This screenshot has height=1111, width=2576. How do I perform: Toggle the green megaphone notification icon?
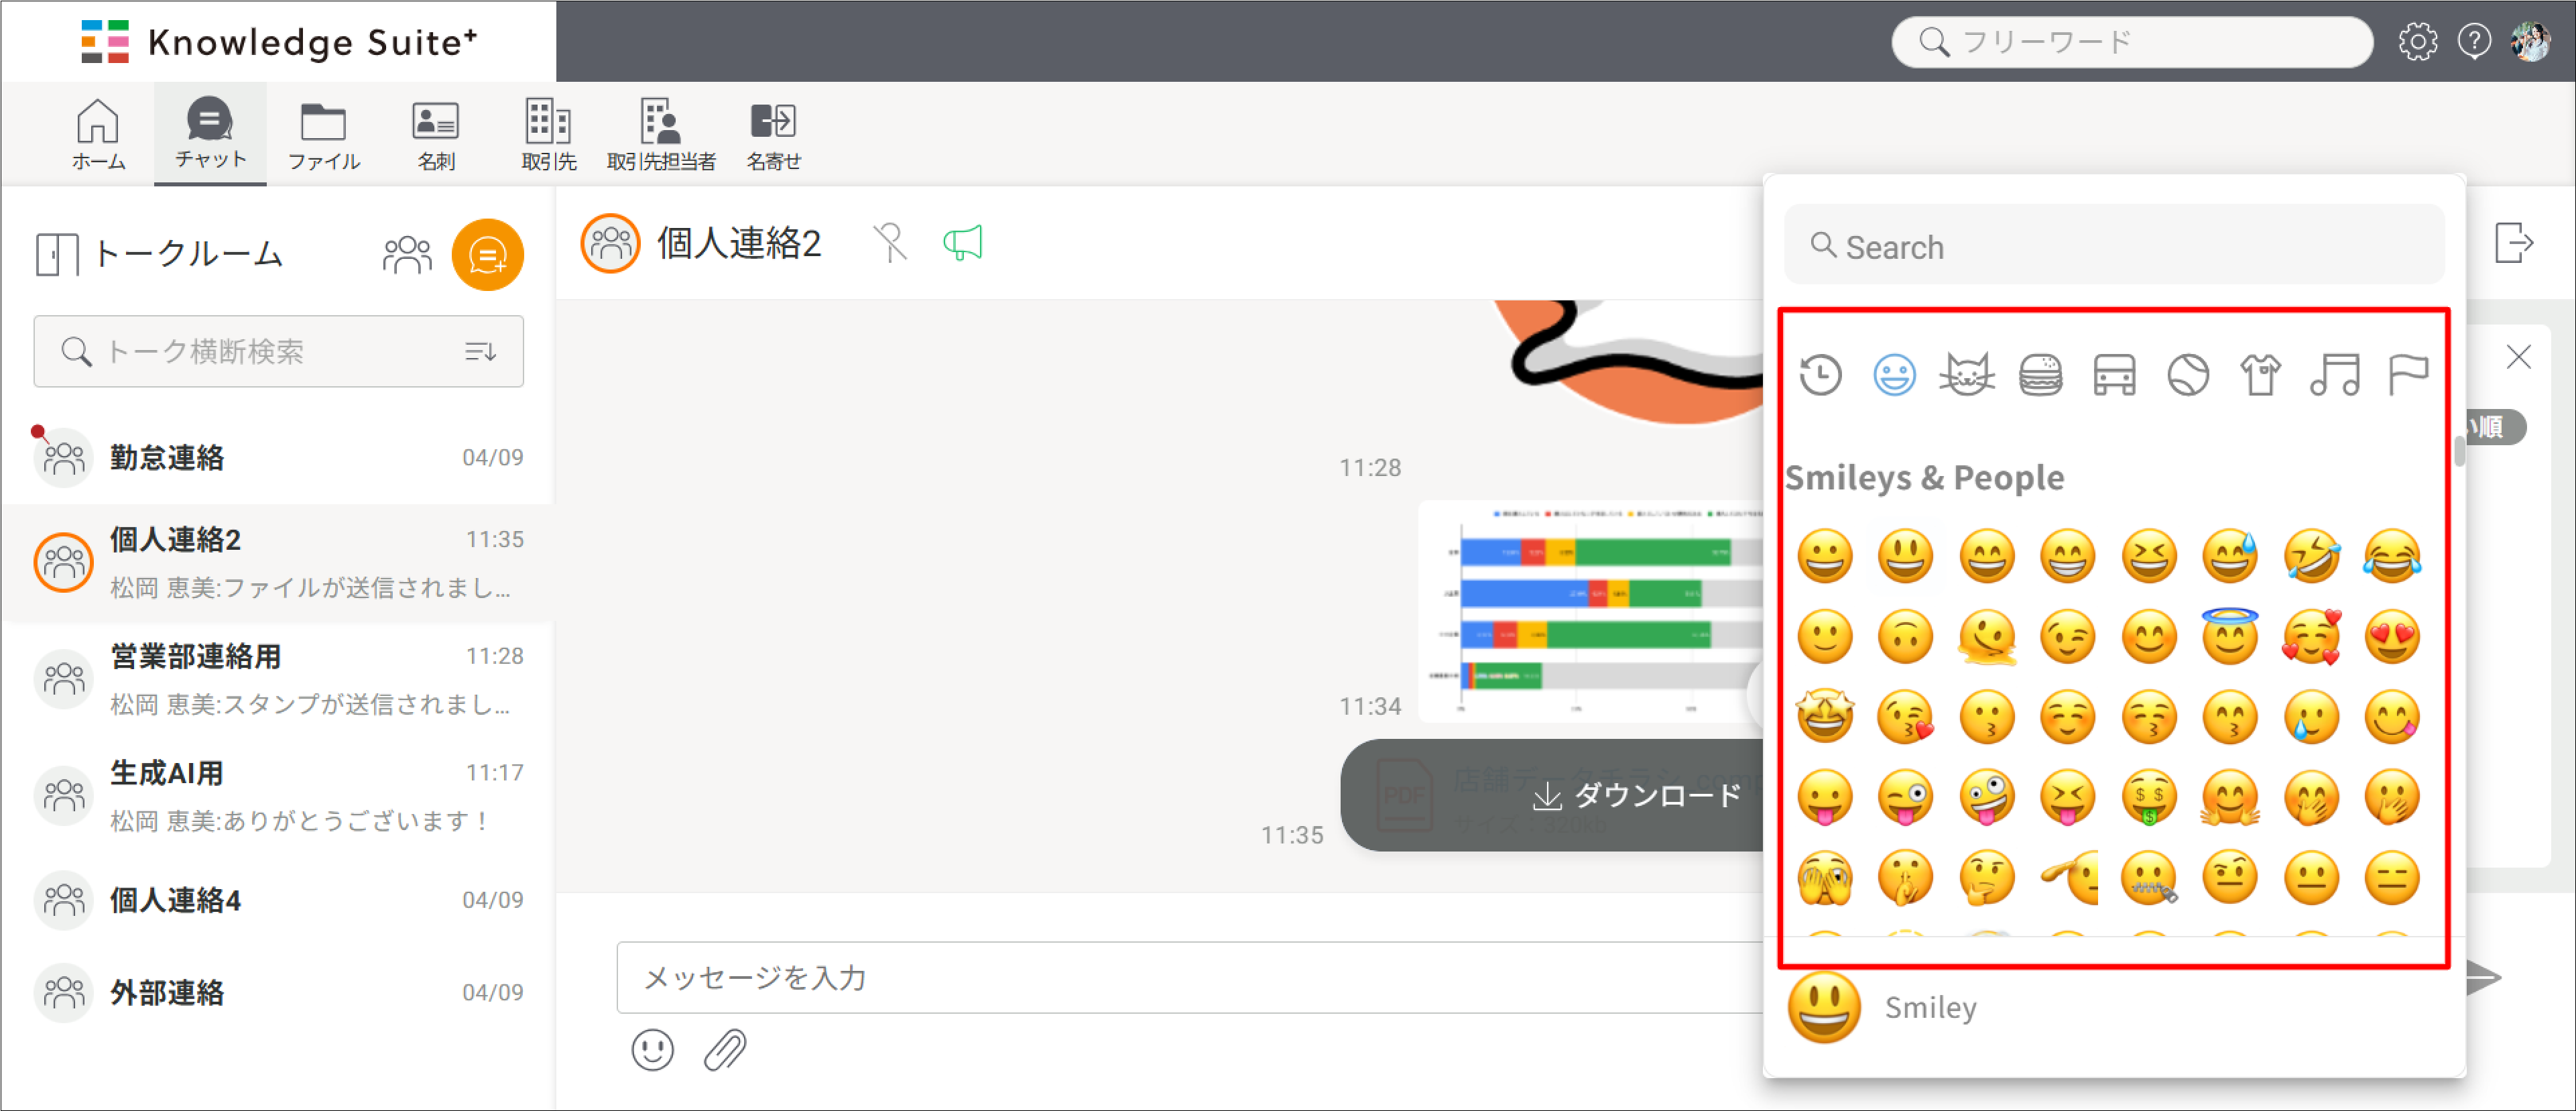click(x=963, y=243)
